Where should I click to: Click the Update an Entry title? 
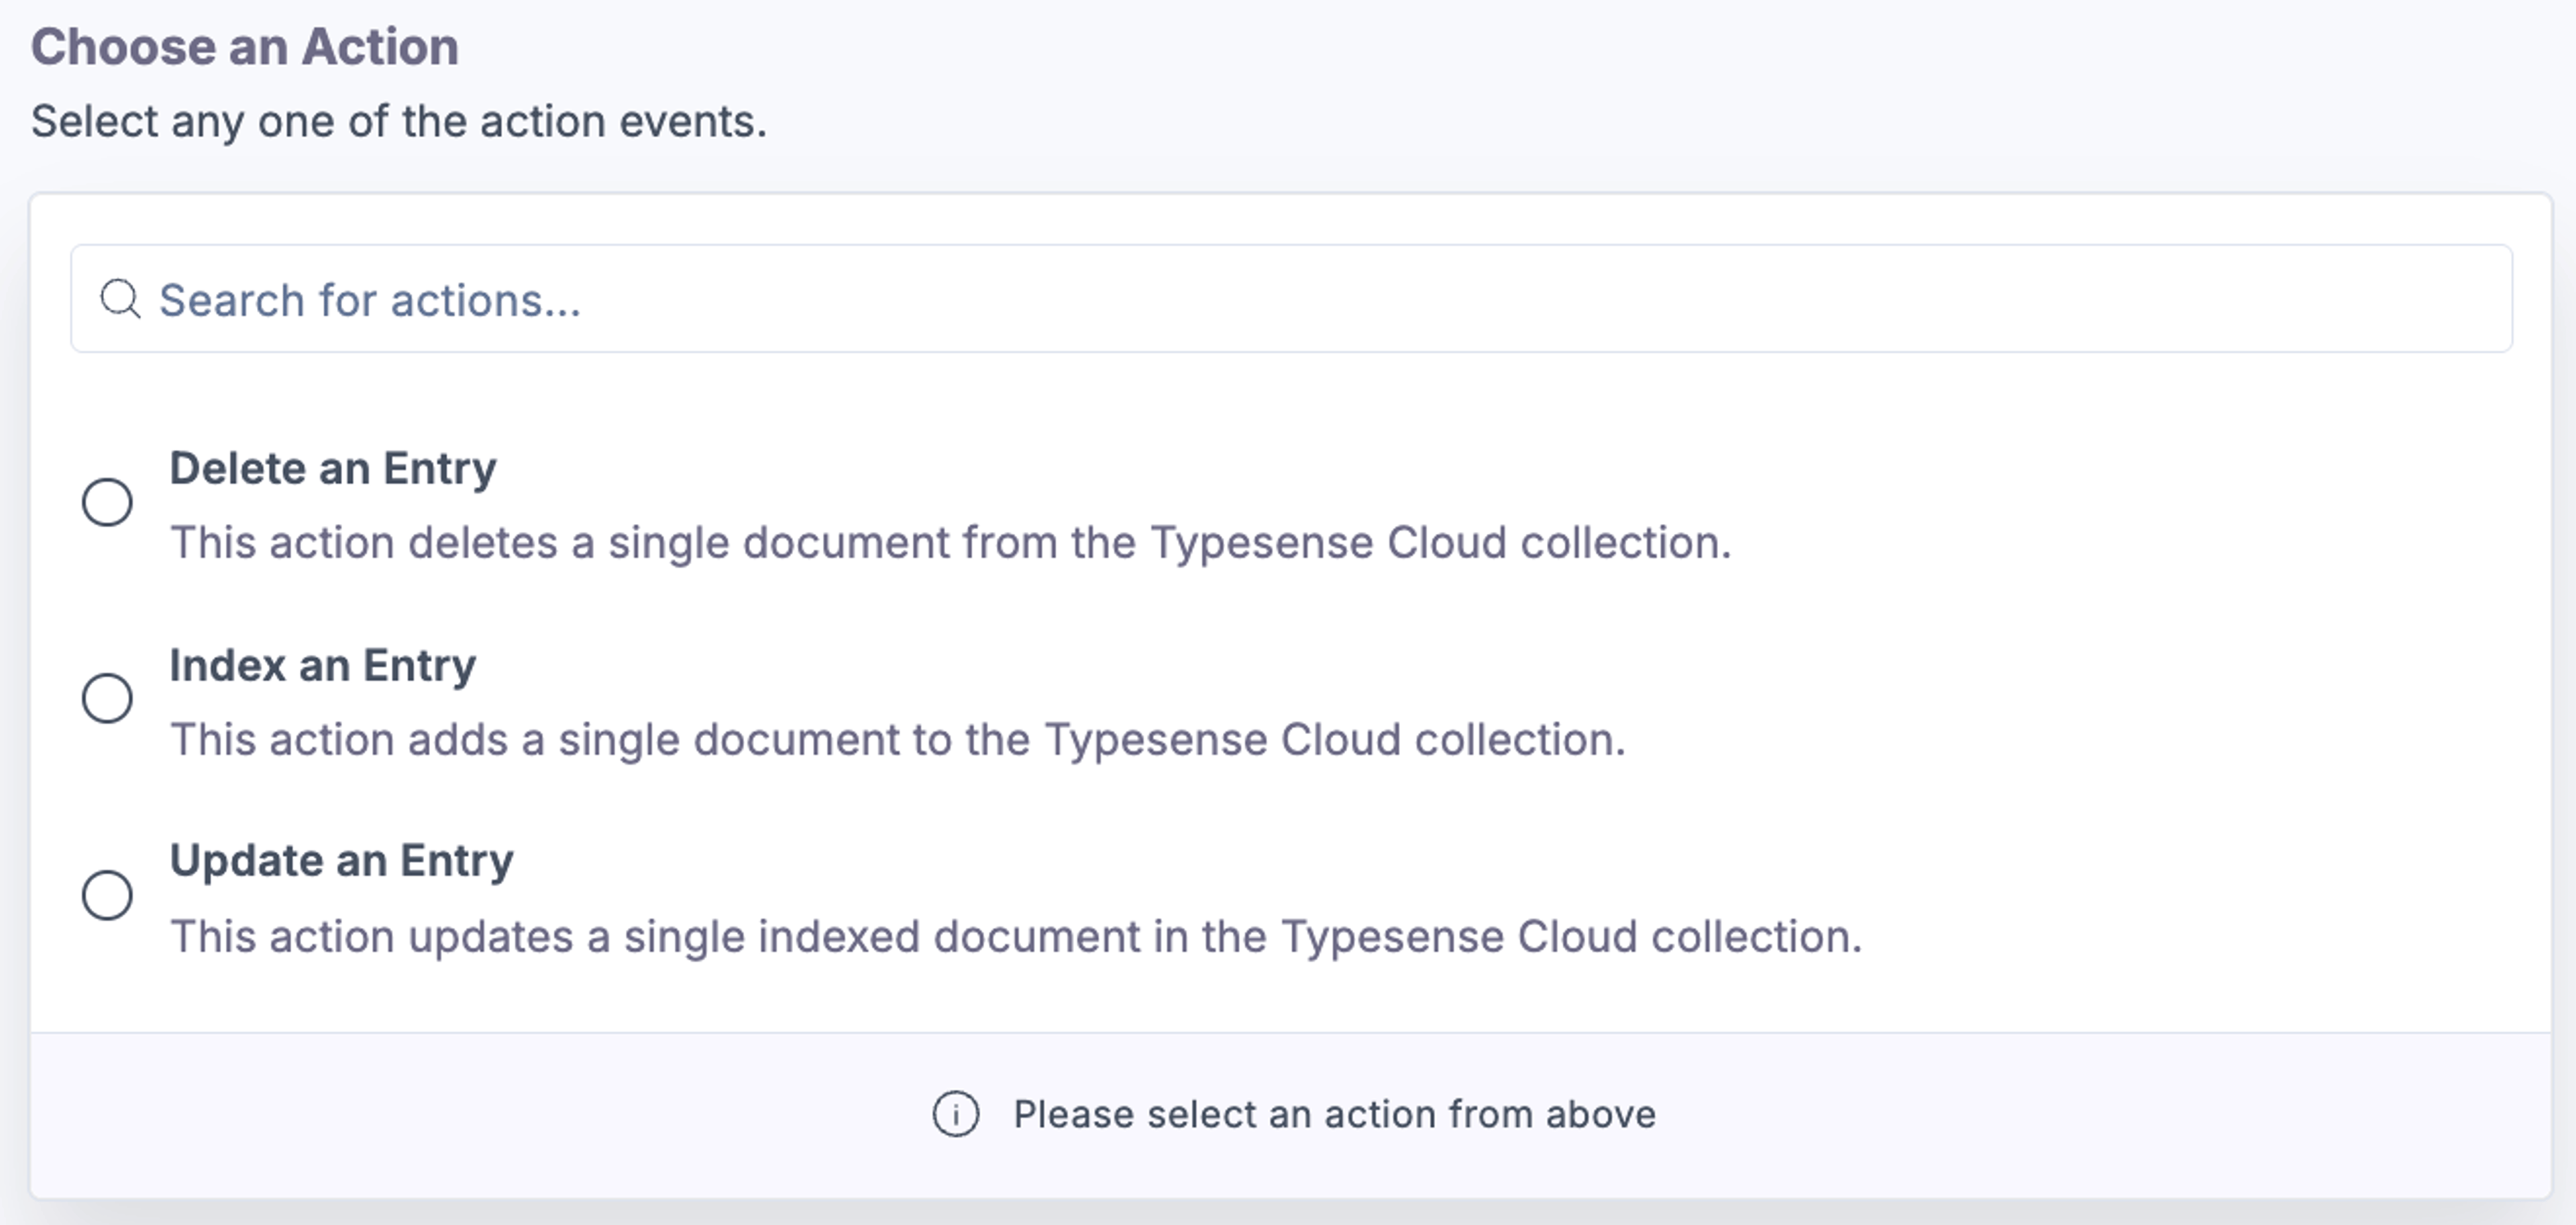click(x=342, y=861)
